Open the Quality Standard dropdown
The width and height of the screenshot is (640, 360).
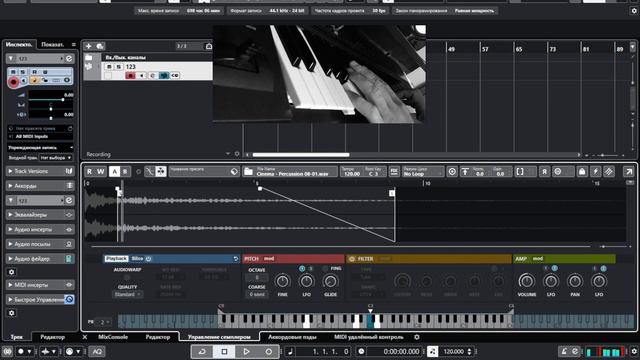[x=127, y=294]
